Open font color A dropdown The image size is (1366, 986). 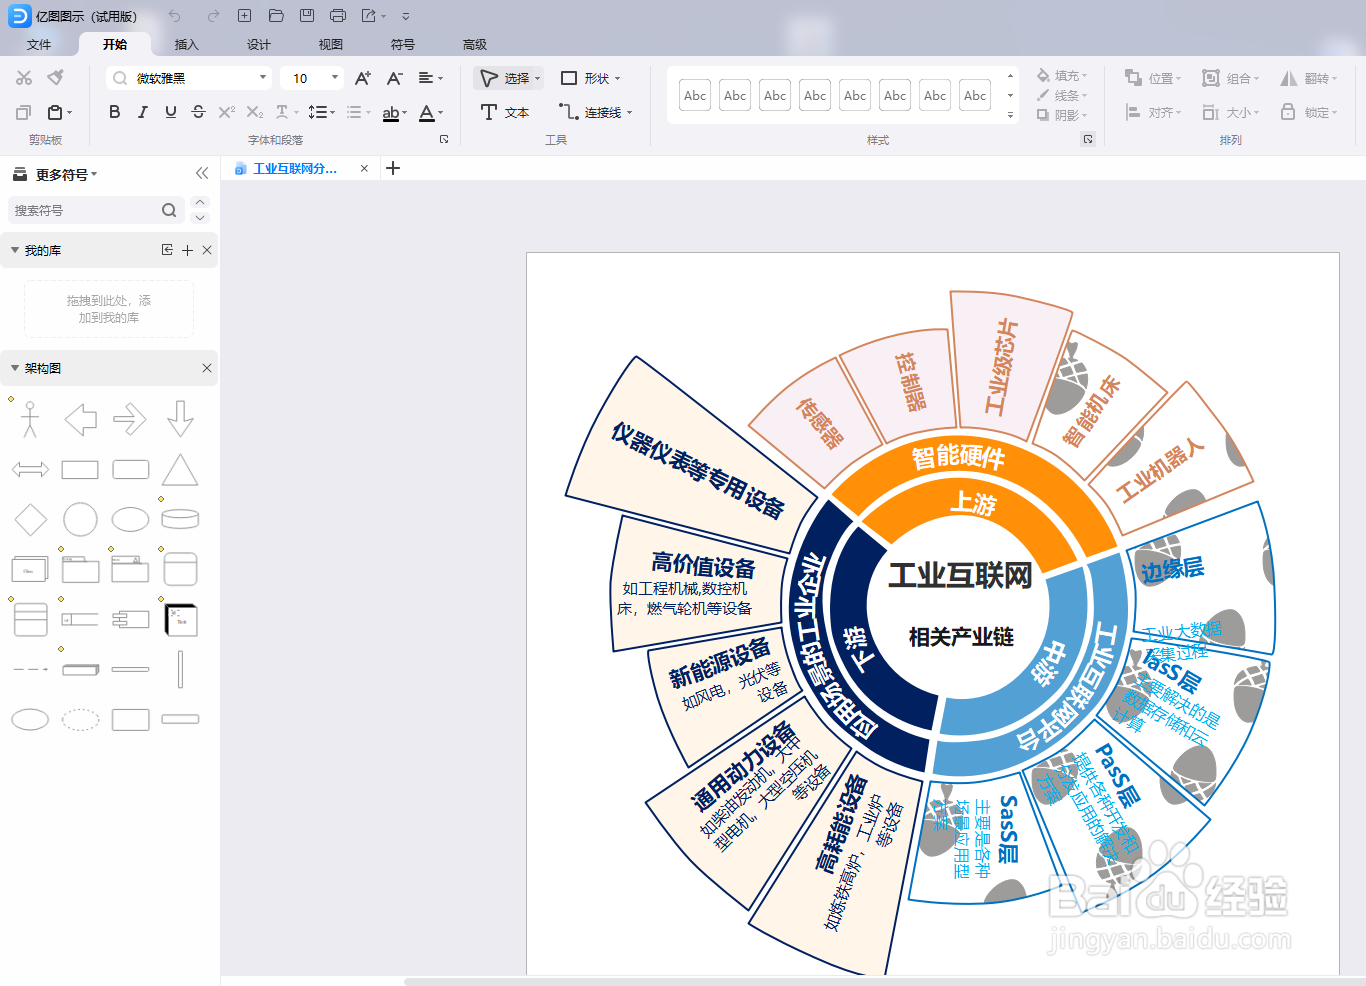coord(431,112)
